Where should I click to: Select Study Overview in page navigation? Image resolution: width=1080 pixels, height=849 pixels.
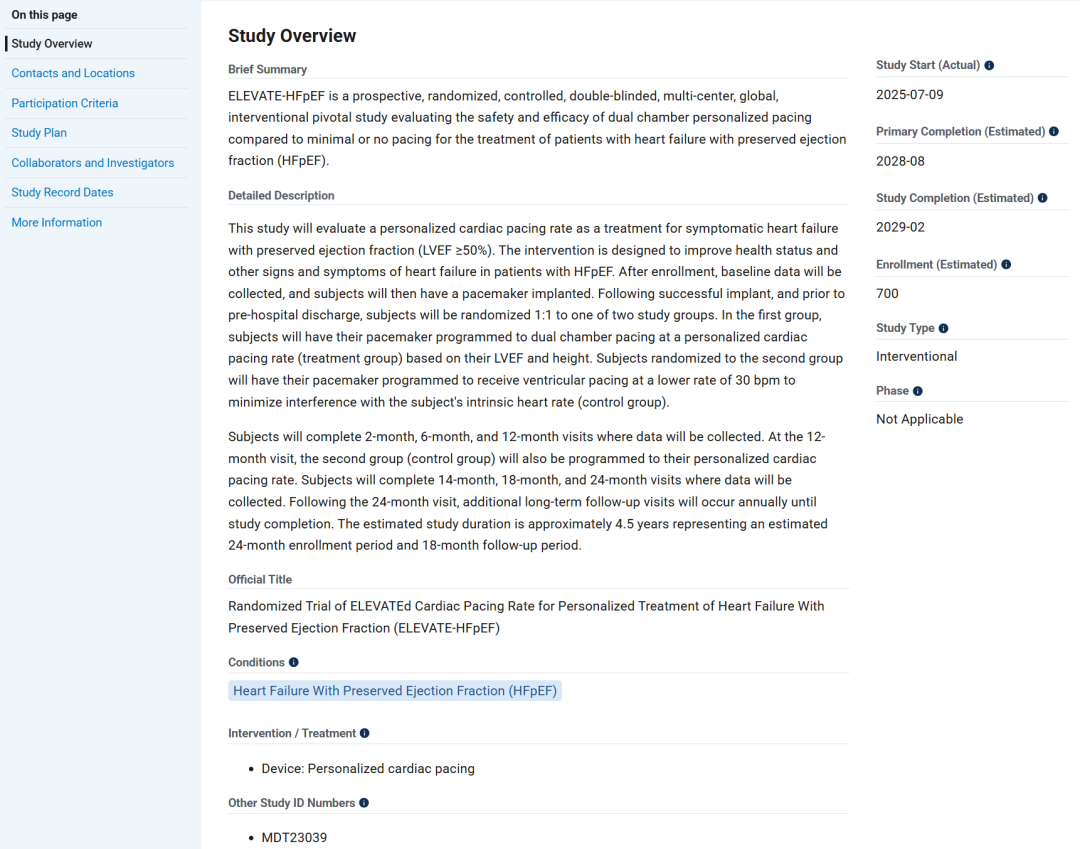[x=52, y=43]
